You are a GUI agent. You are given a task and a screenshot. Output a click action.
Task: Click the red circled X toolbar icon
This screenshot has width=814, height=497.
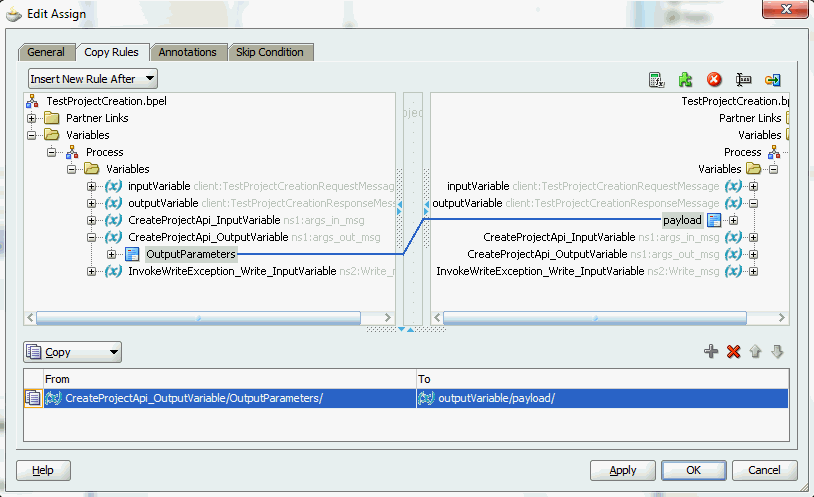714,79
